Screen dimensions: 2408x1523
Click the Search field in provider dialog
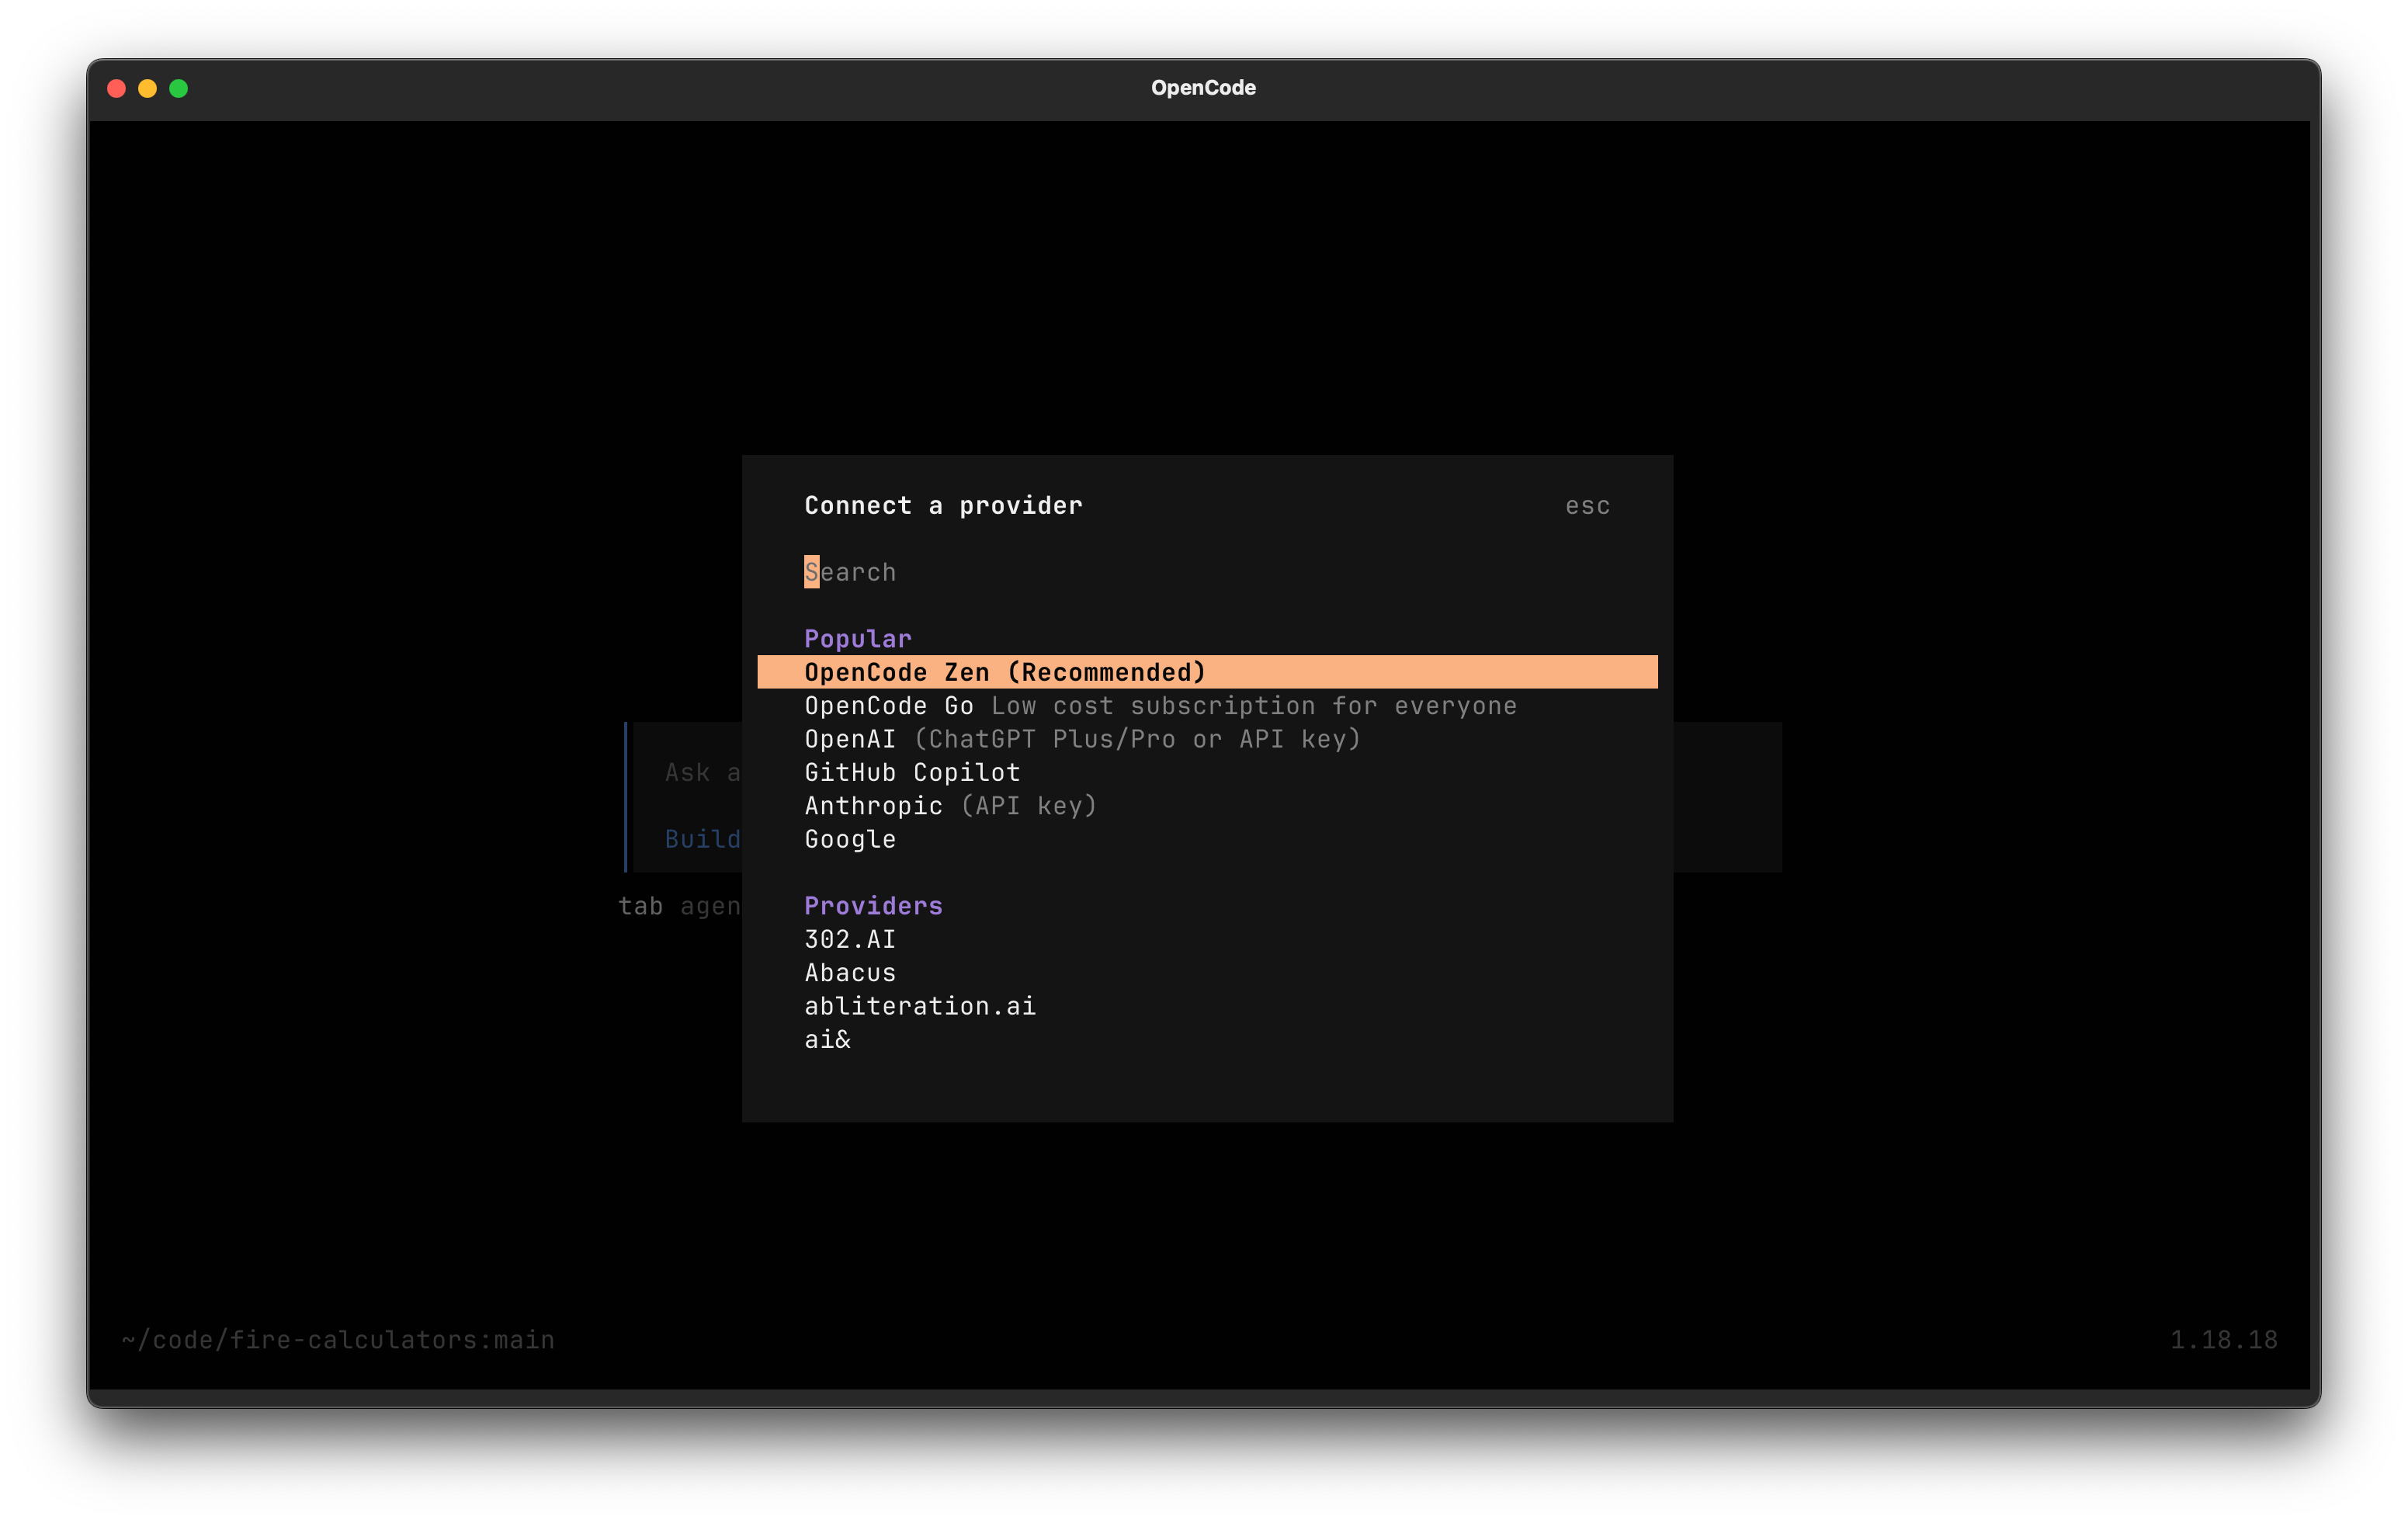(1207, 572)
